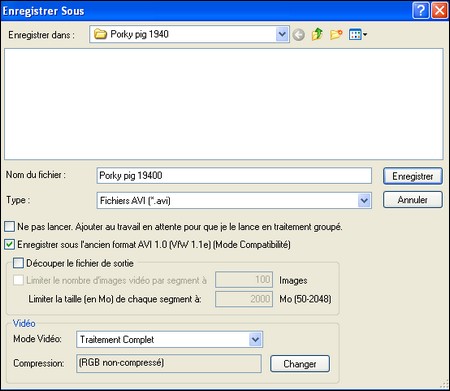Click the images-per-segment field showing 100
Screen dimensions: 450x391
(x=244, y=279)
